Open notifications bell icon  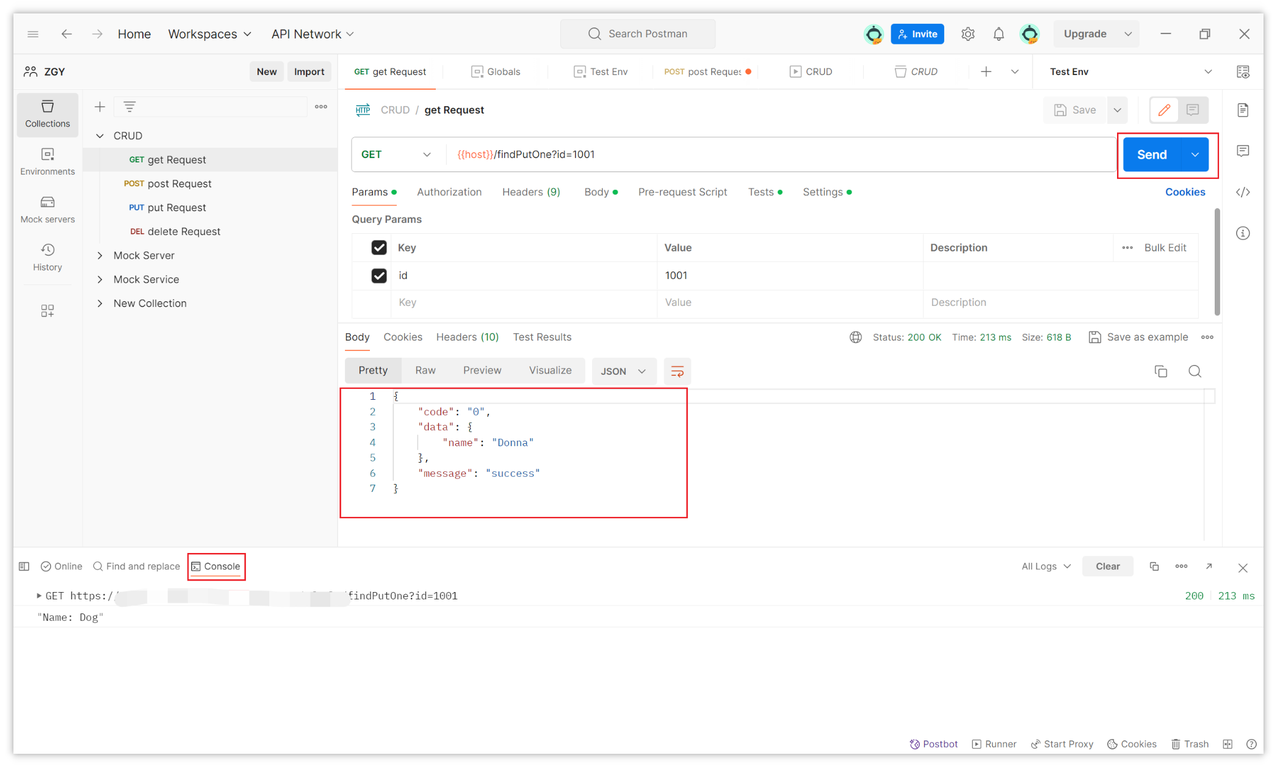[x=998, y=34]
